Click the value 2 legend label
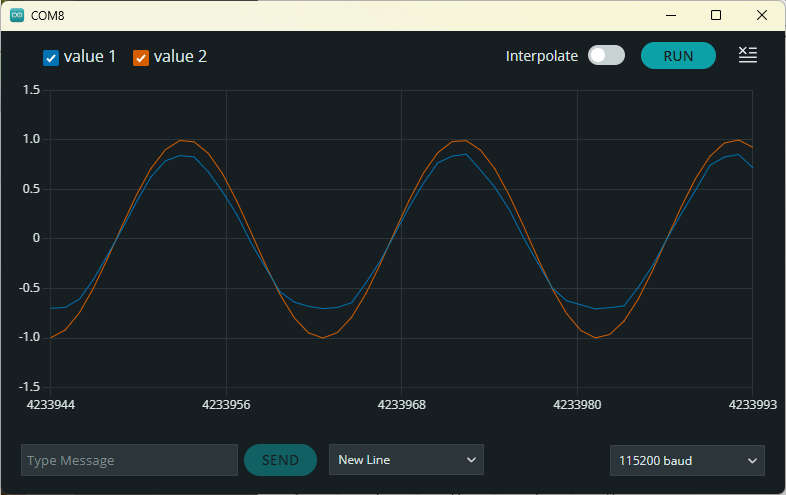This screenshot has height=495, width=786. tap(180, 57)
